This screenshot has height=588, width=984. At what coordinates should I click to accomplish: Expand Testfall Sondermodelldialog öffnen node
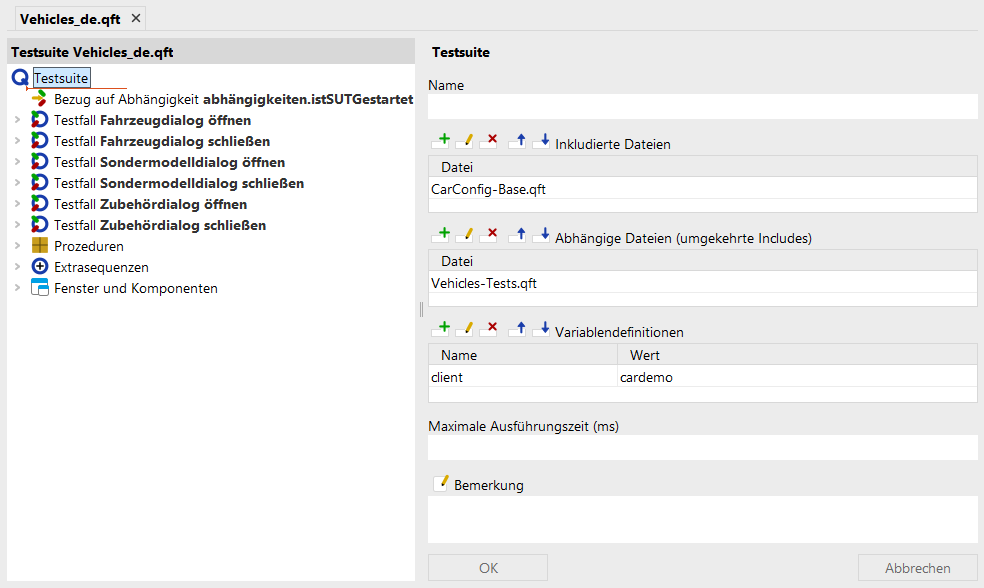[18, 162]
